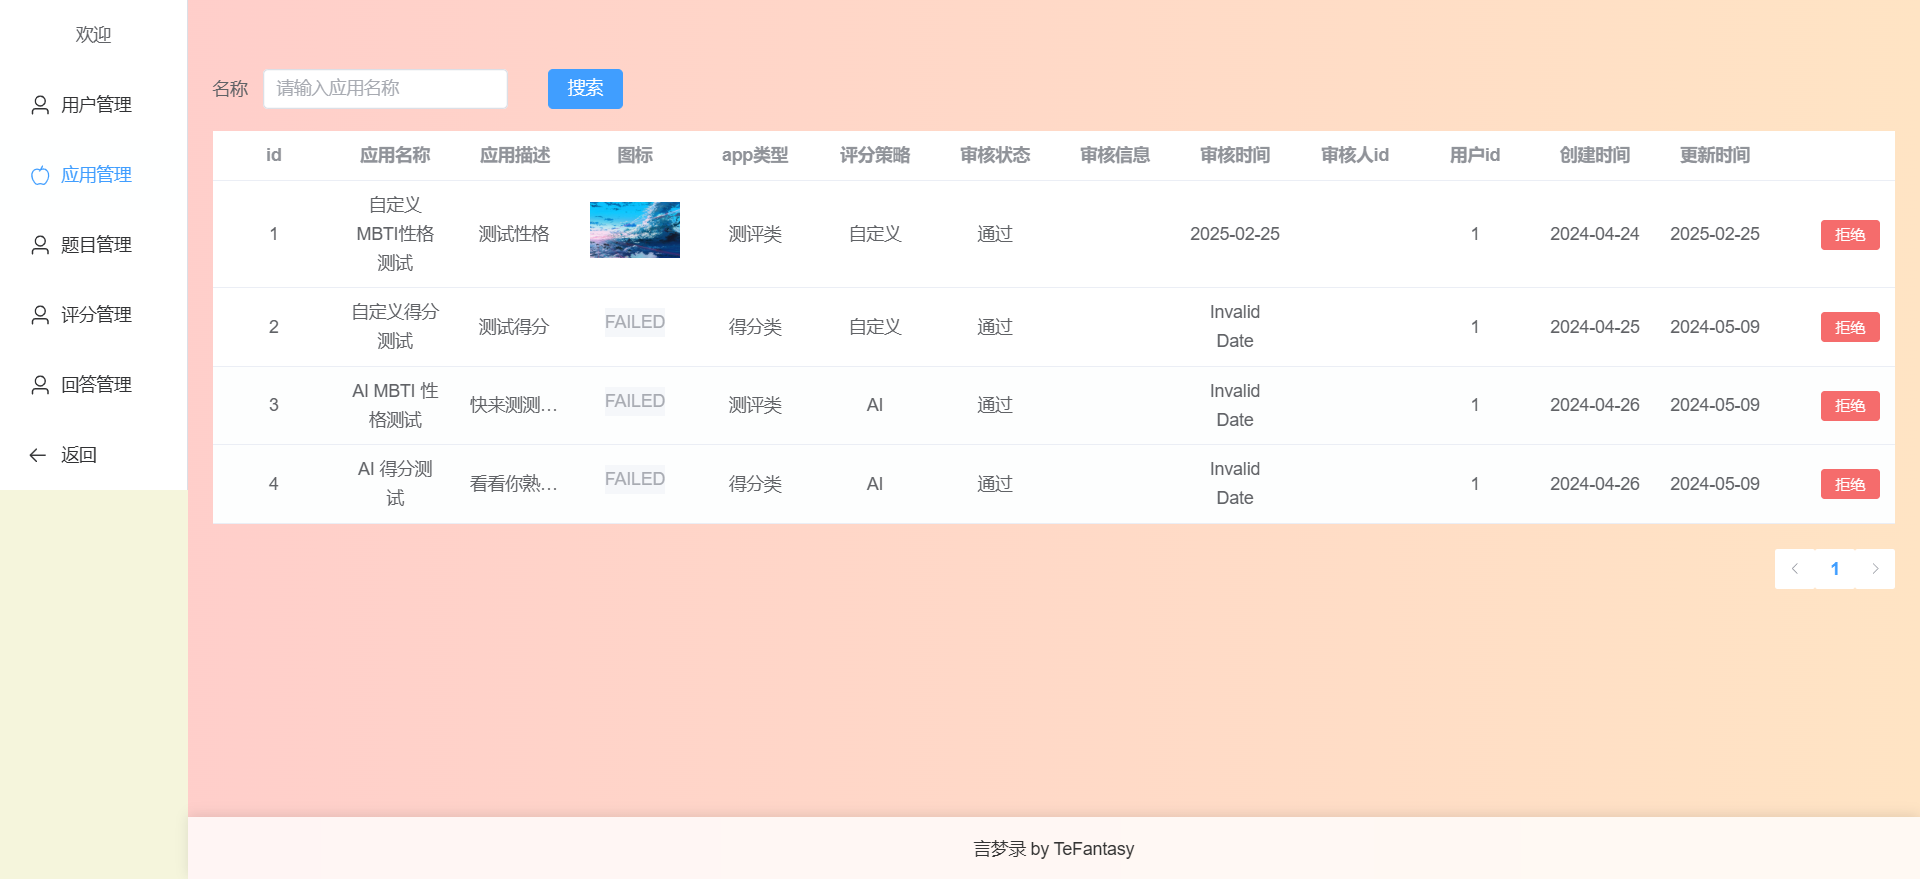Click FAILED image in row 2
The width and height of the screenshot is (1920, 879).
(x=635, y=322)
